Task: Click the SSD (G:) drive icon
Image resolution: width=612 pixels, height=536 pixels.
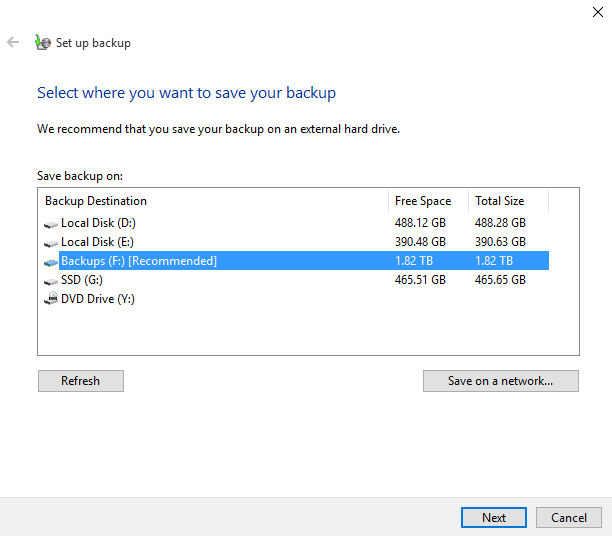Action: (x=51, y=280)
